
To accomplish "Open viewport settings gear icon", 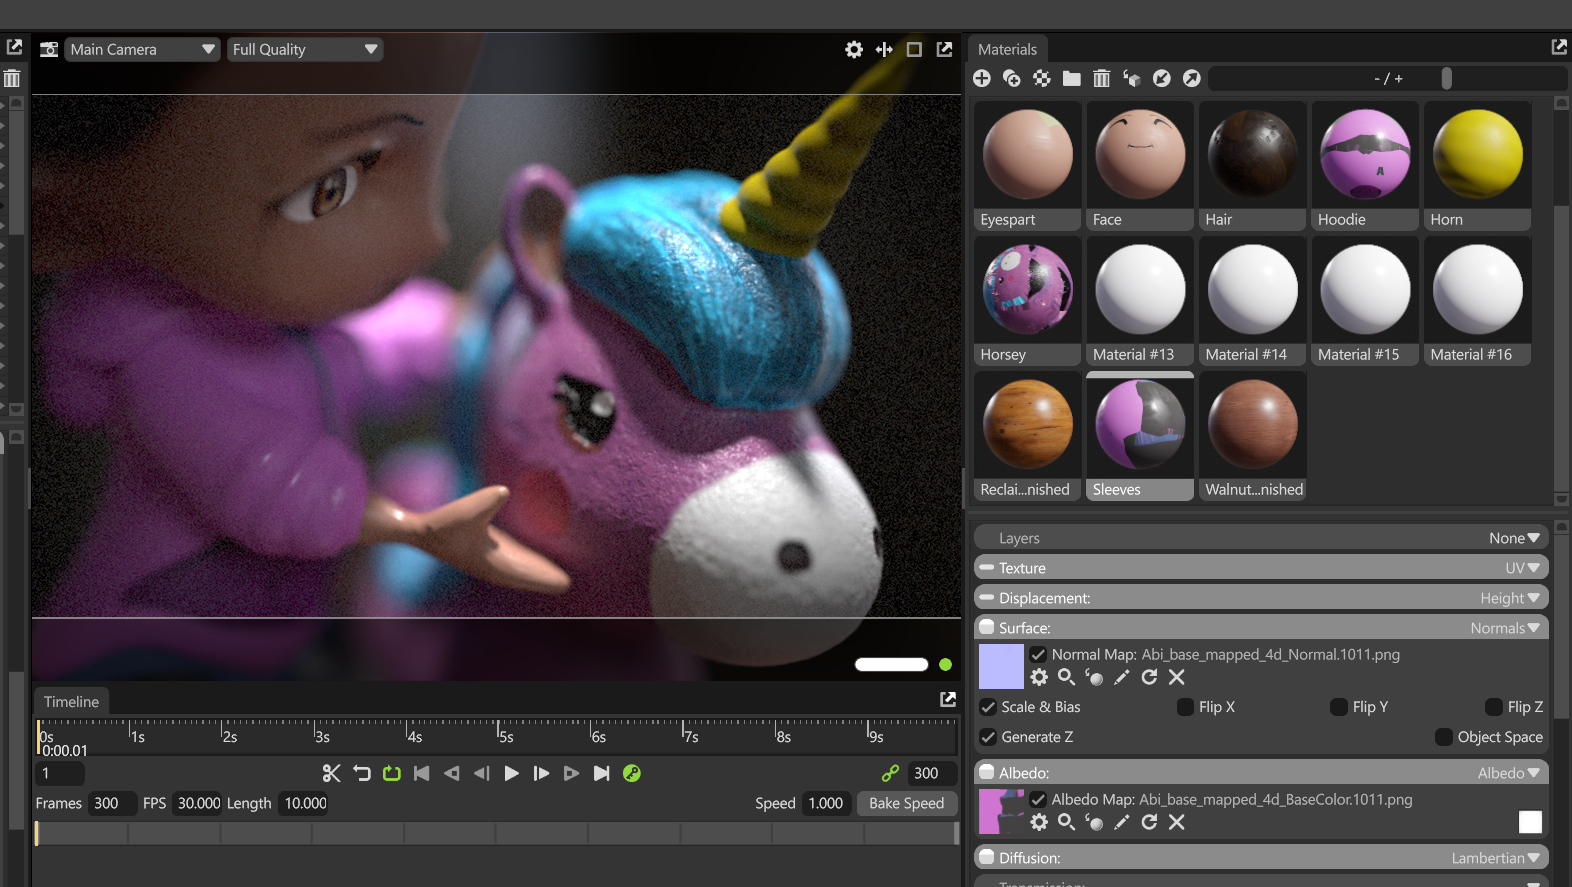I will (854, 49).
